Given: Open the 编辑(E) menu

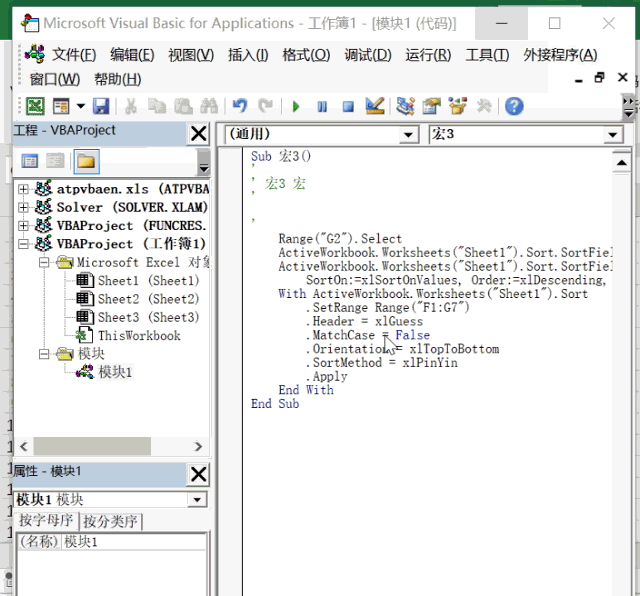Looking at the screenshot, I should tap(132, 55).
